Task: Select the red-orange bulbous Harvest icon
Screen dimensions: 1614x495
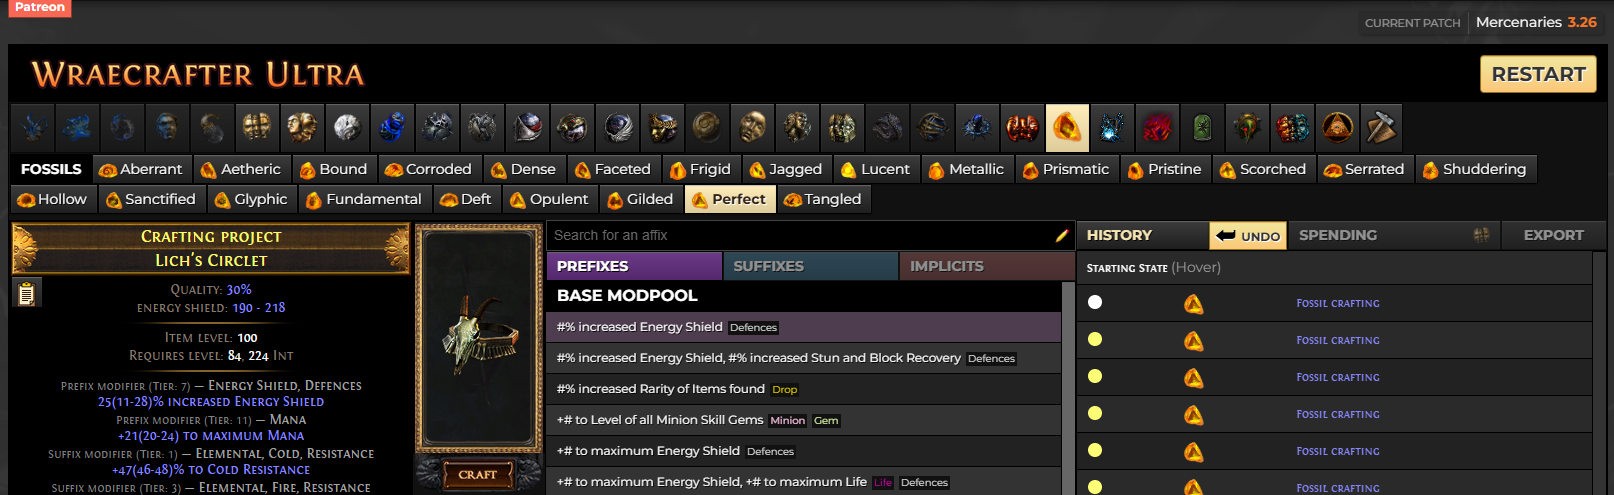Action: [1022, 127]
